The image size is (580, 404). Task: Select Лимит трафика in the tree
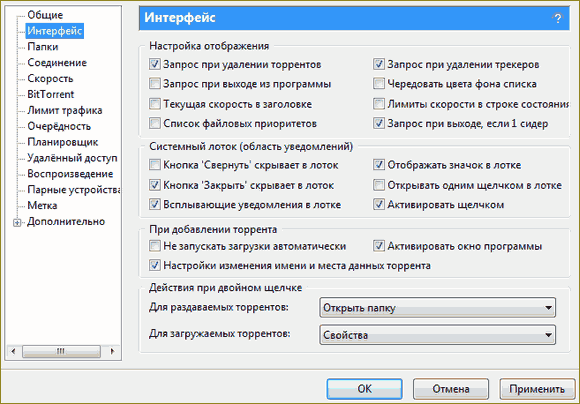point(65,110)
